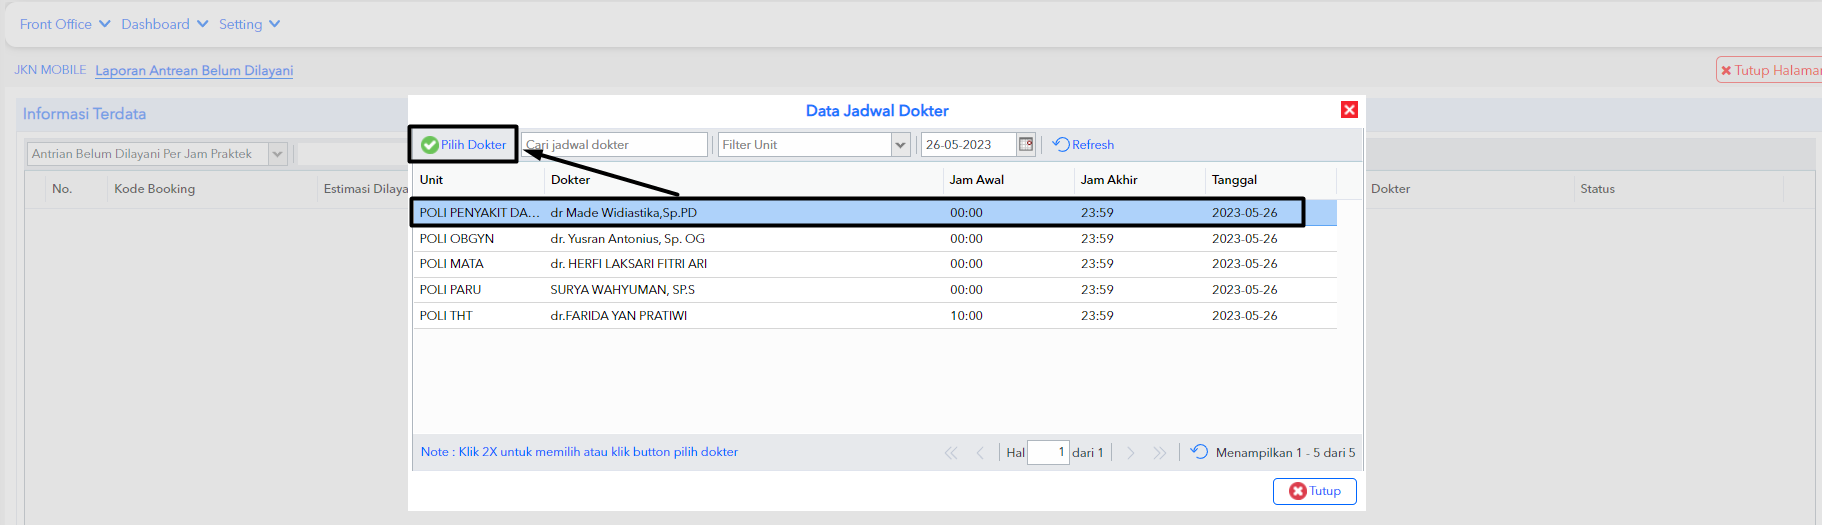Open the Front Office menu
This screenshot has height=525, width=1822.
pyautogui.click(x=65, y=24)
